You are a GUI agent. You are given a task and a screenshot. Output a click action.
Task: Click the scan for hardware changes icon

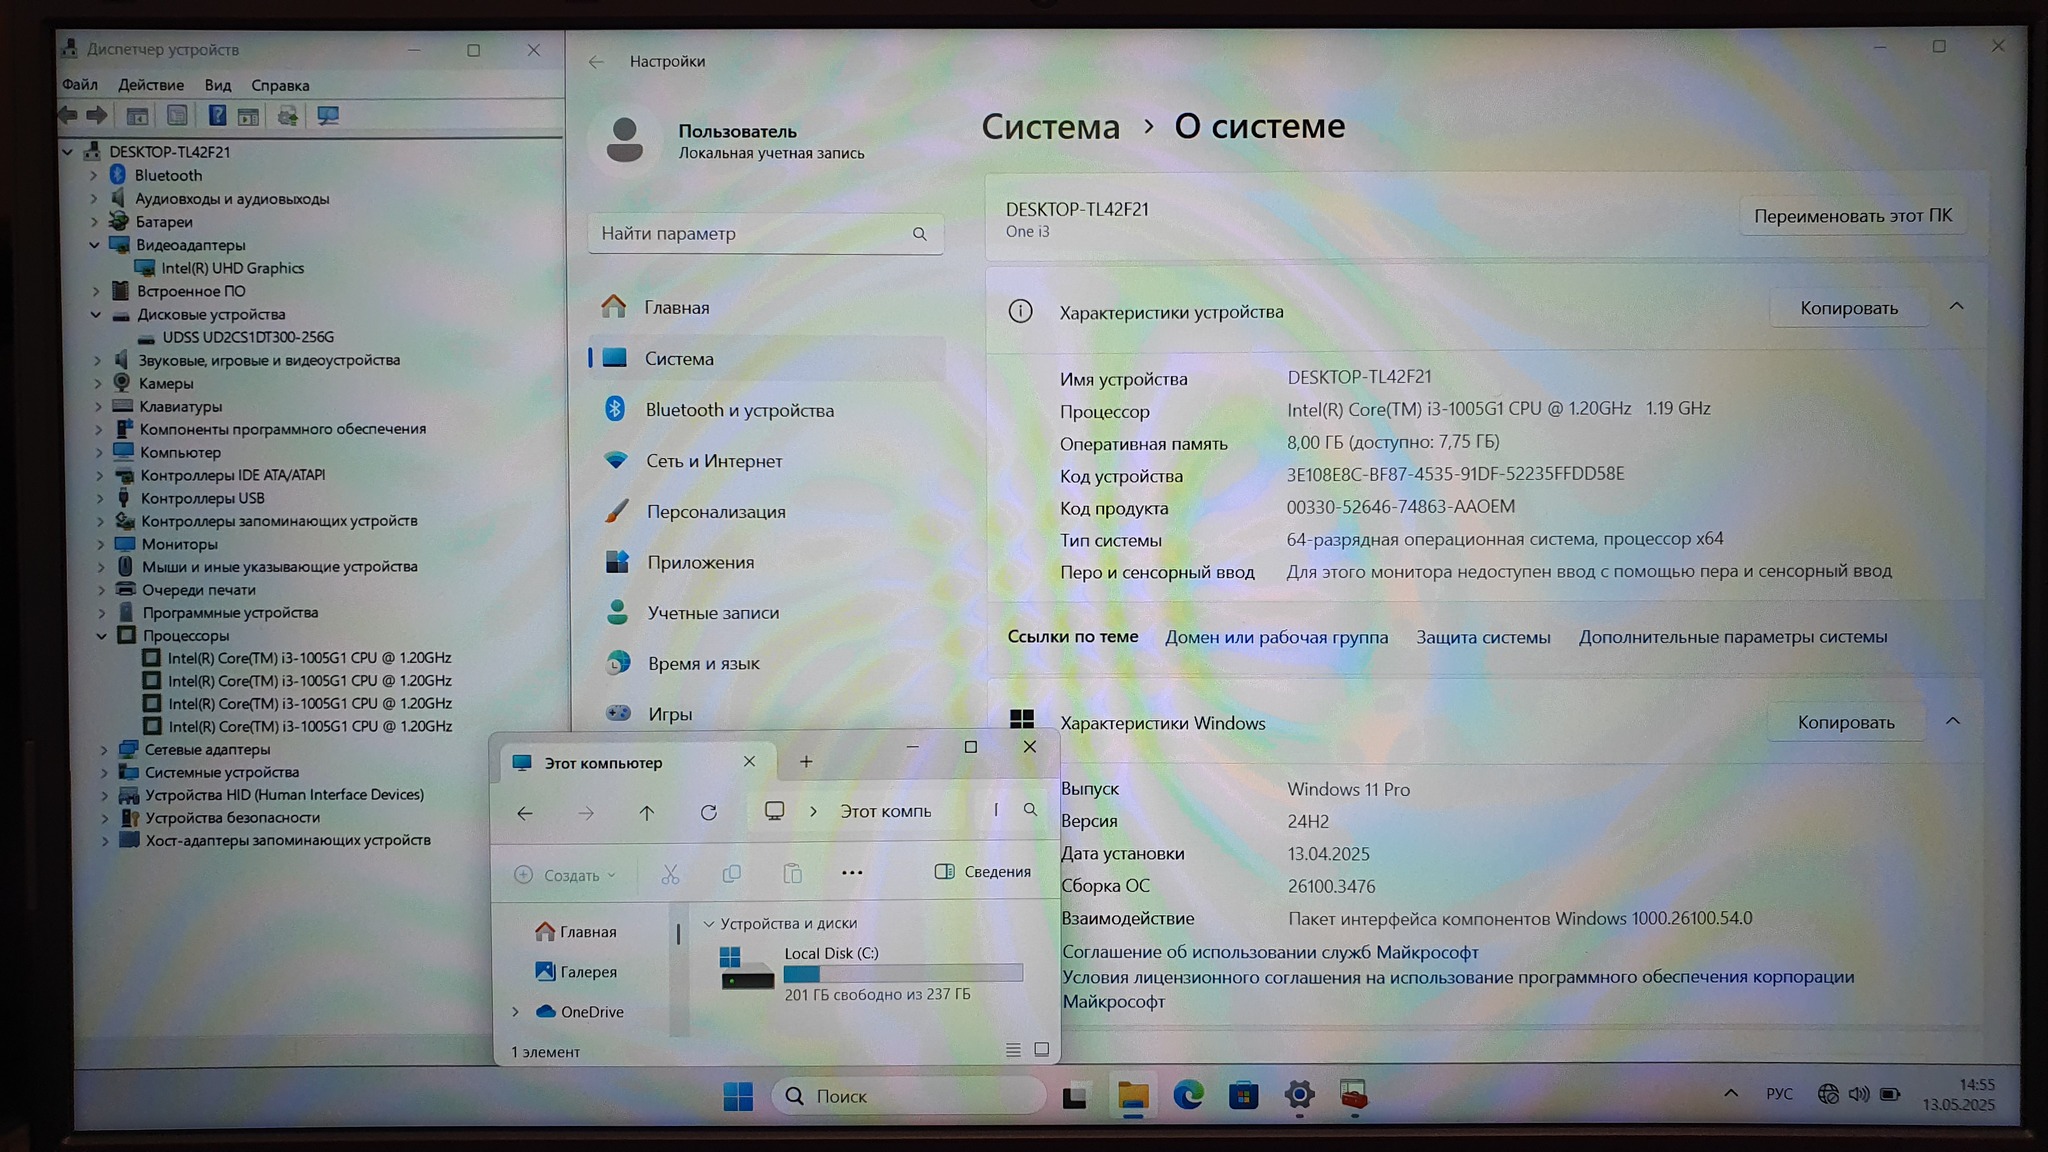point(327,116)
